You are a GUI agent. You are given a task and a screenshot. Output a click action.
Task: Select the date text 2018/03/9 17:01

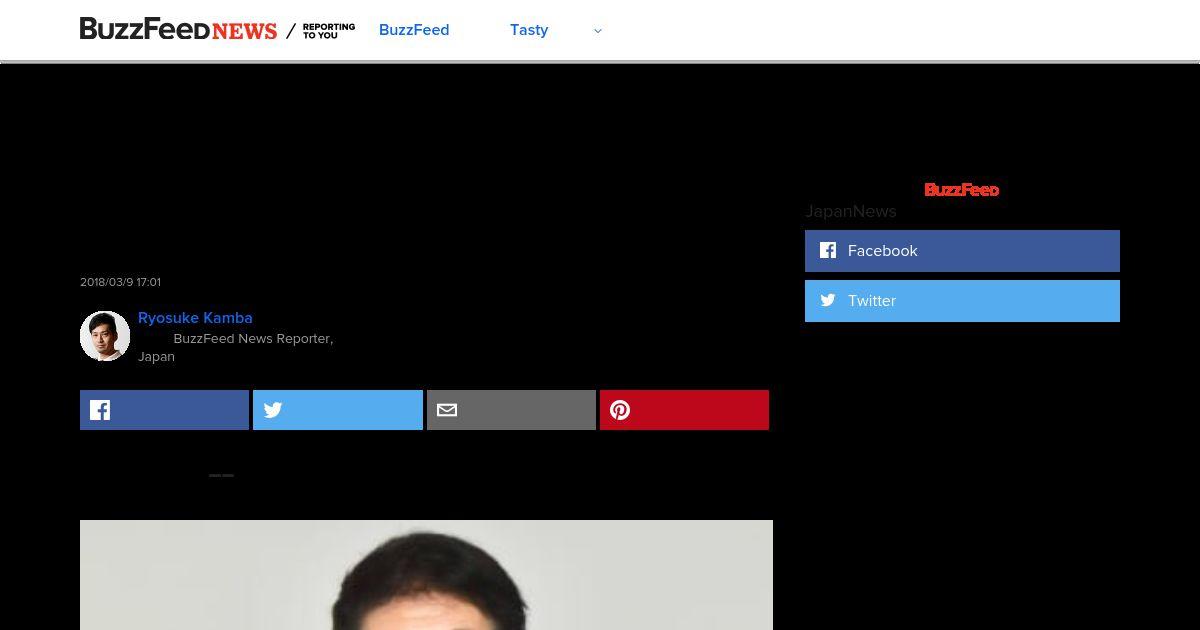[120, 282]
